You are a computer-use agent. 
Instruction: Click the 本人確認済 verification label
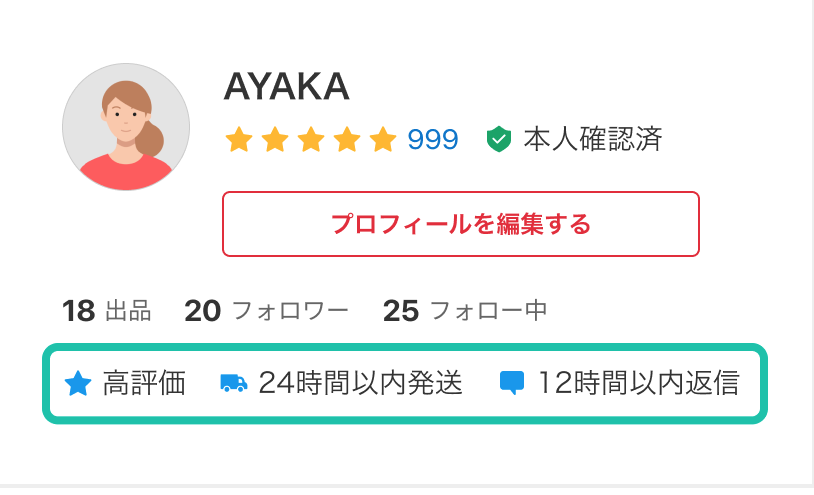pos(593,139)
